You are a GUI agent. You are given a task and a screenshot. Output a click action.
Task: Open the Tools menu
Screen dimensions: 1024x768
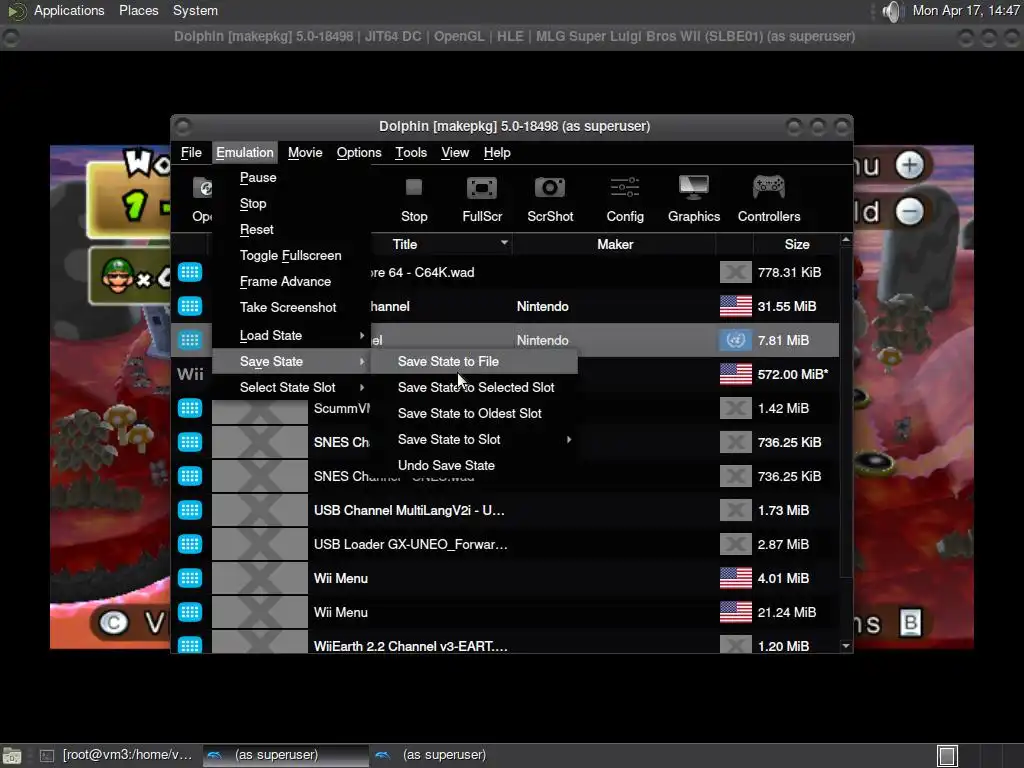411,152
